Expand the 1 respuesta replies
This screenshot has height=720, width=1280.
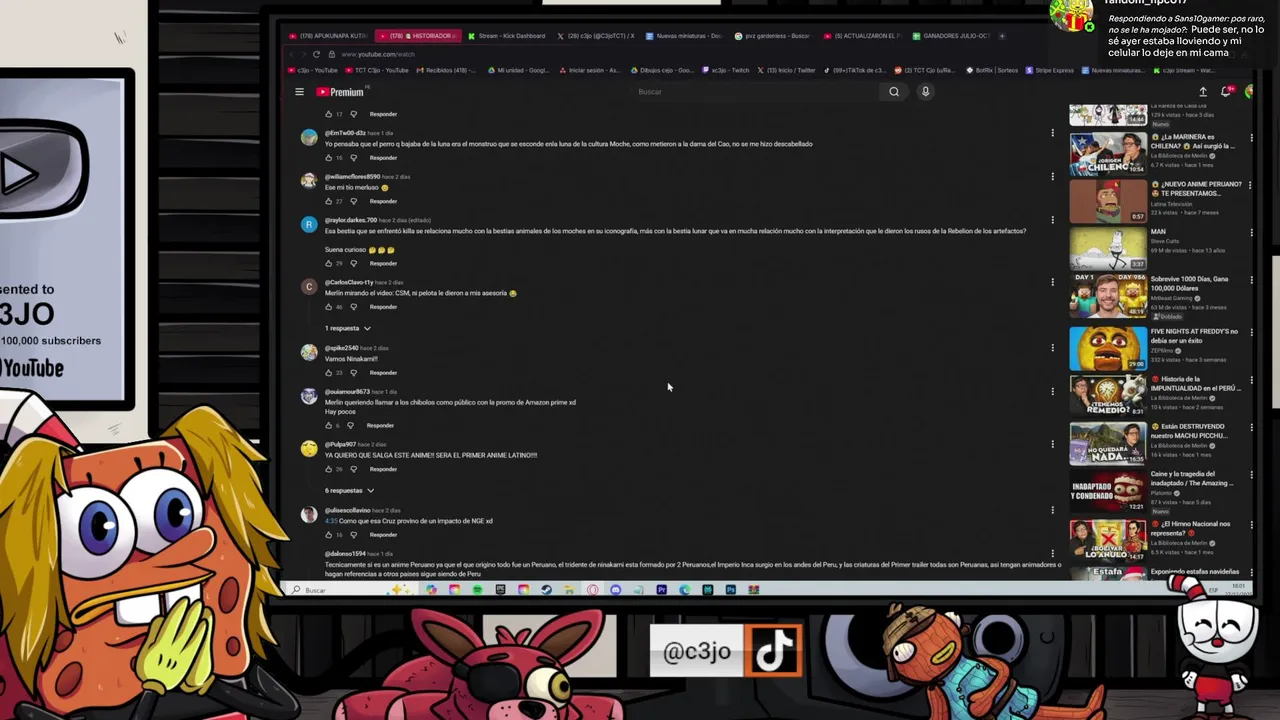click(347, 328)
